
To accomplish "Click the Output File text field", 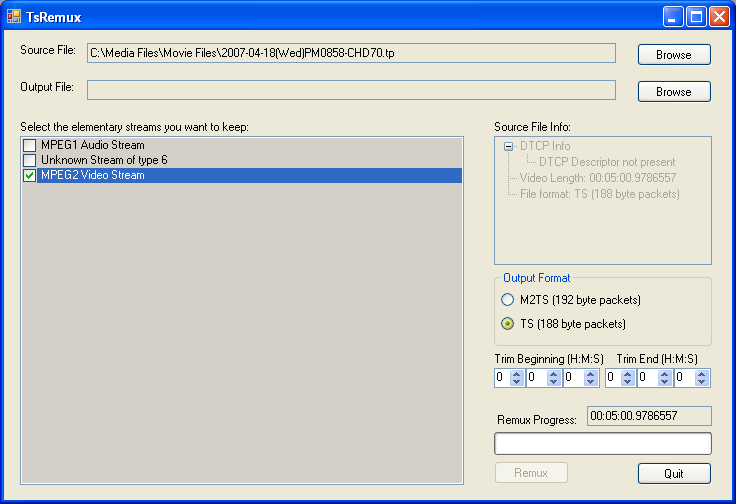I will (350, 91).
